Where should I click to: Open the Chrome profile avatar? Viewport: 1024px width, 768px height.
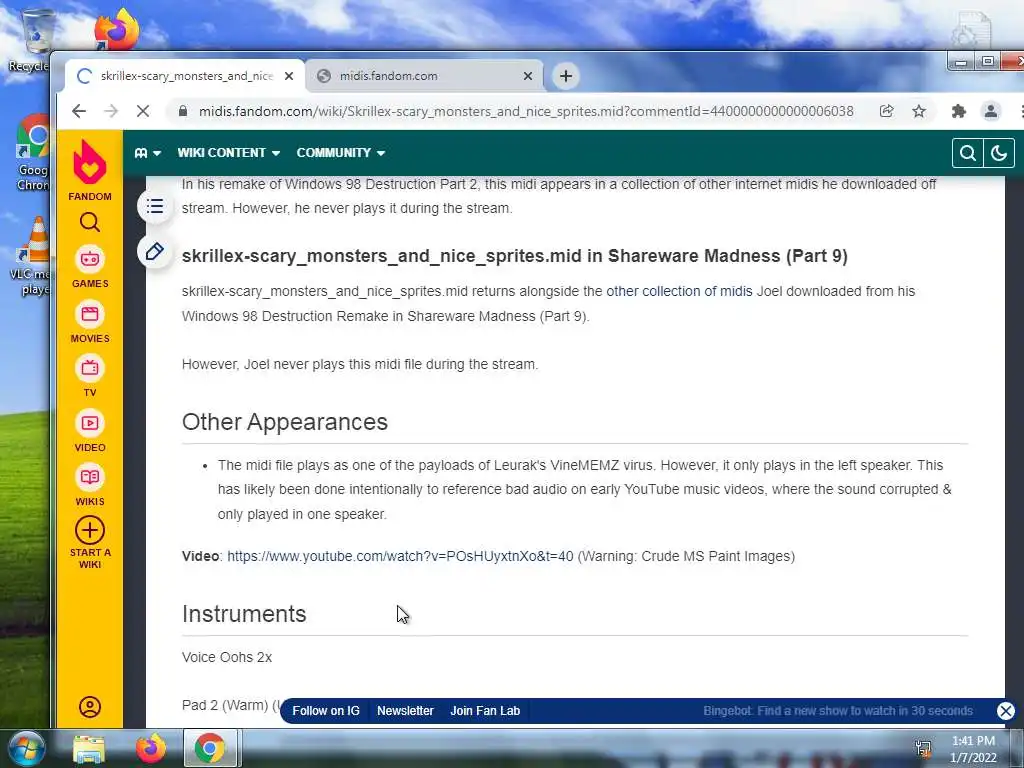pos(991,111)
